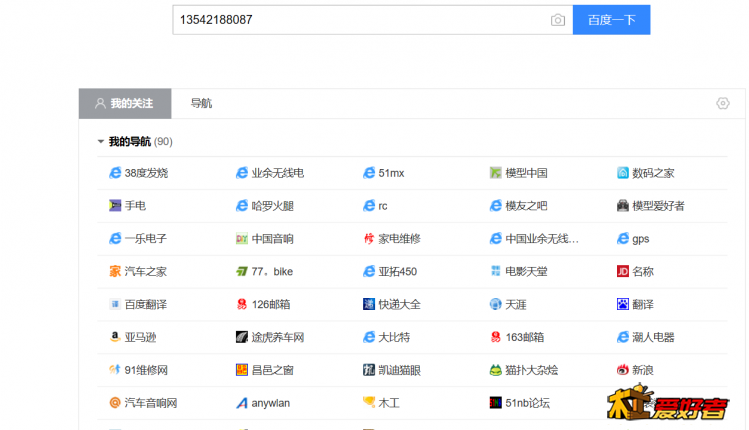Click the 38度发烧 icon
The image size is (749, 430).
(x=115, y=173)
